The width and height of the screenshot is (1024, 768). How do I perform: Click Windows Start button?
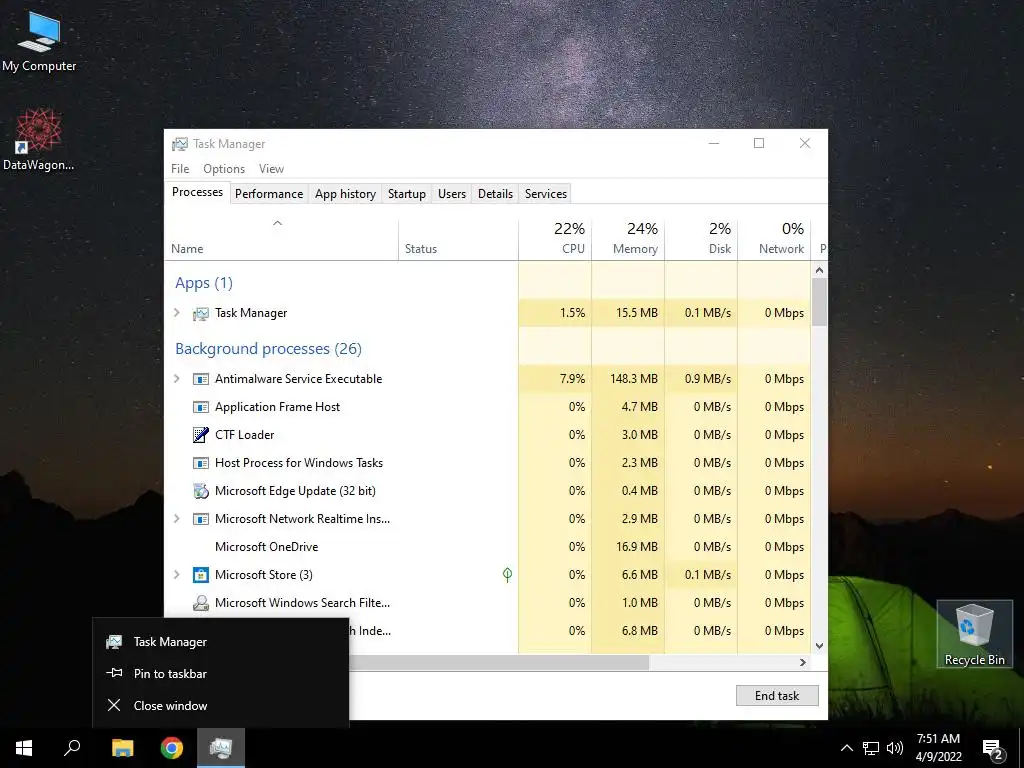pos(24,748)
